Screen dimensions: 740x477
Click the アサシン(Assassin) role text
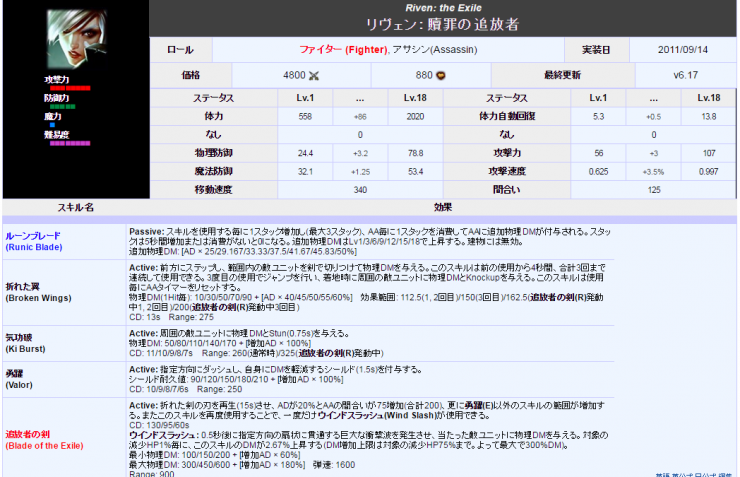pyautogui.click(x=435, y=50)
